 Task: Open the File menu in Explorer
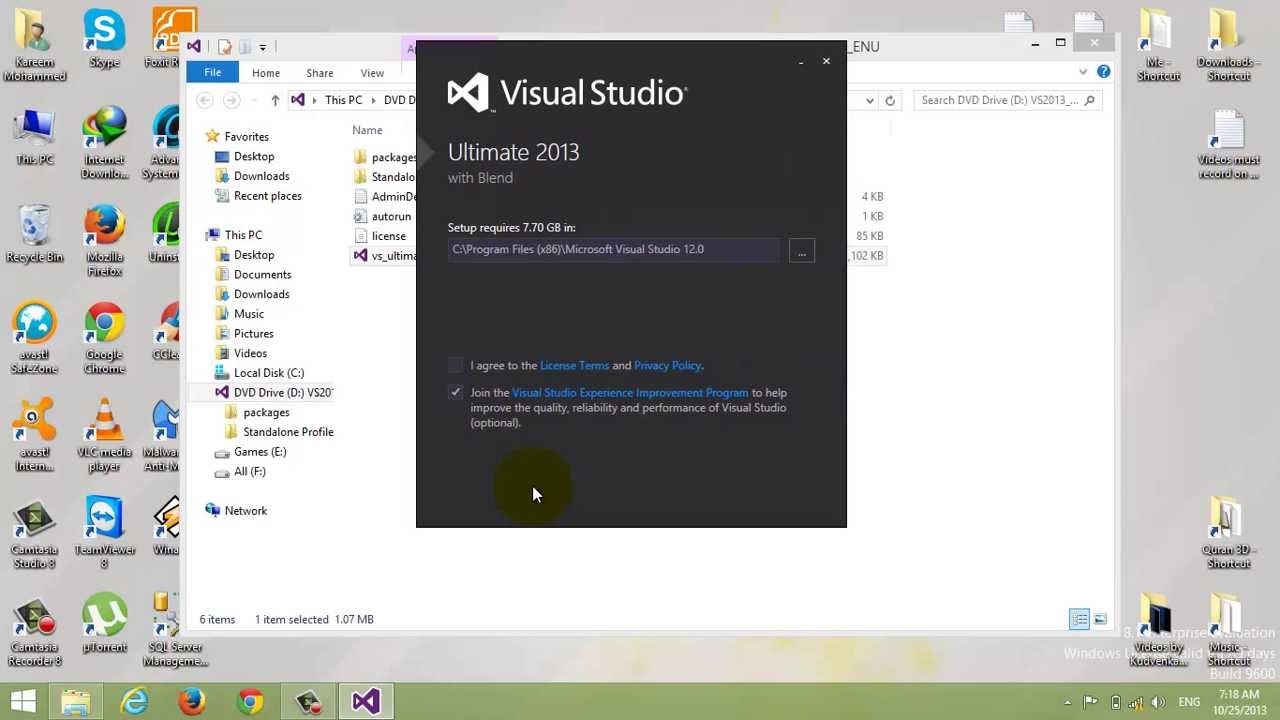(213, 73)
